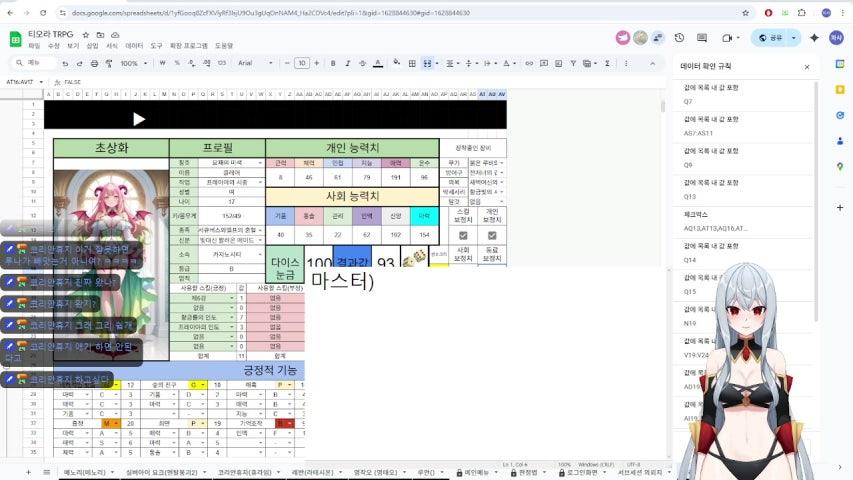This screenshot has width=853, height=480.
Task: Open the 악세서리 equipment dropdown
Action: tap(502, 192)
